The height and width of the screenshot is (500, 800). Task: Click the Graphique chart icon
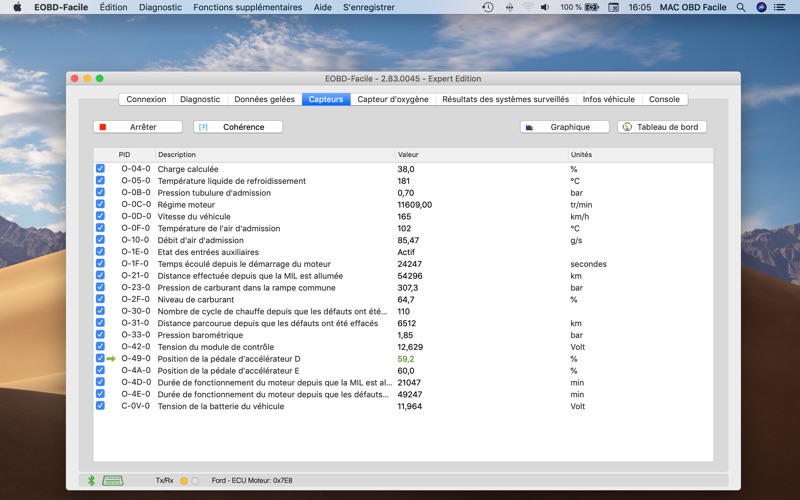[x=529, y=127]
